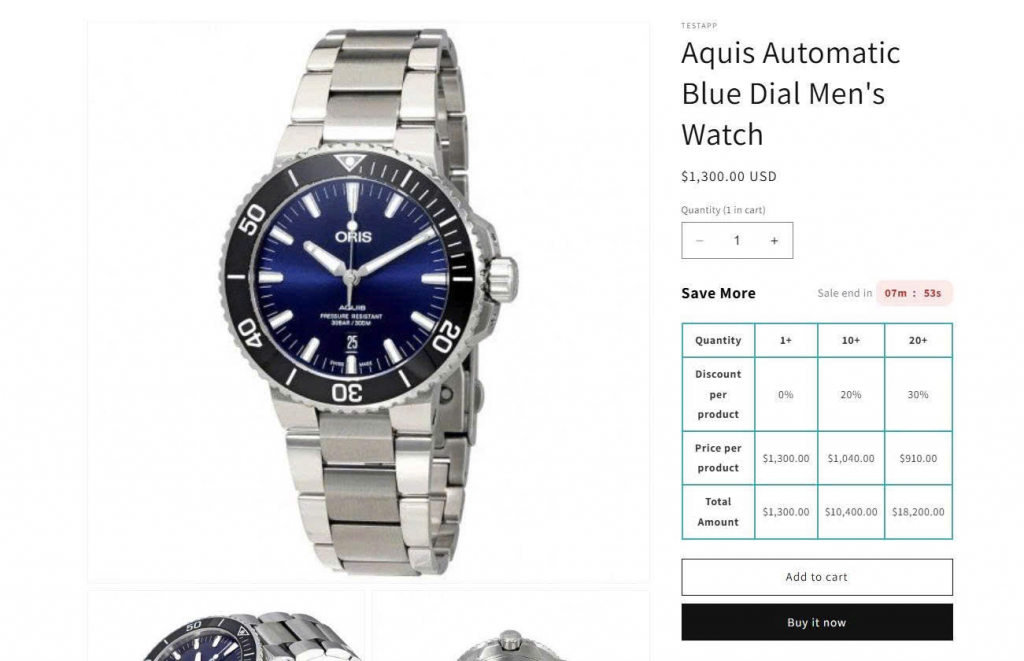Click the plus quantity icon
This screenshot has height=661, width=1024.
(x=775, y=241)
